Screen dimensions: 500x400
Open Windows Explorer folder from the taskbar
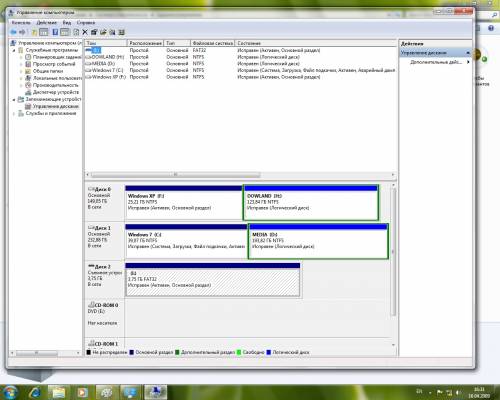[59, 392]
